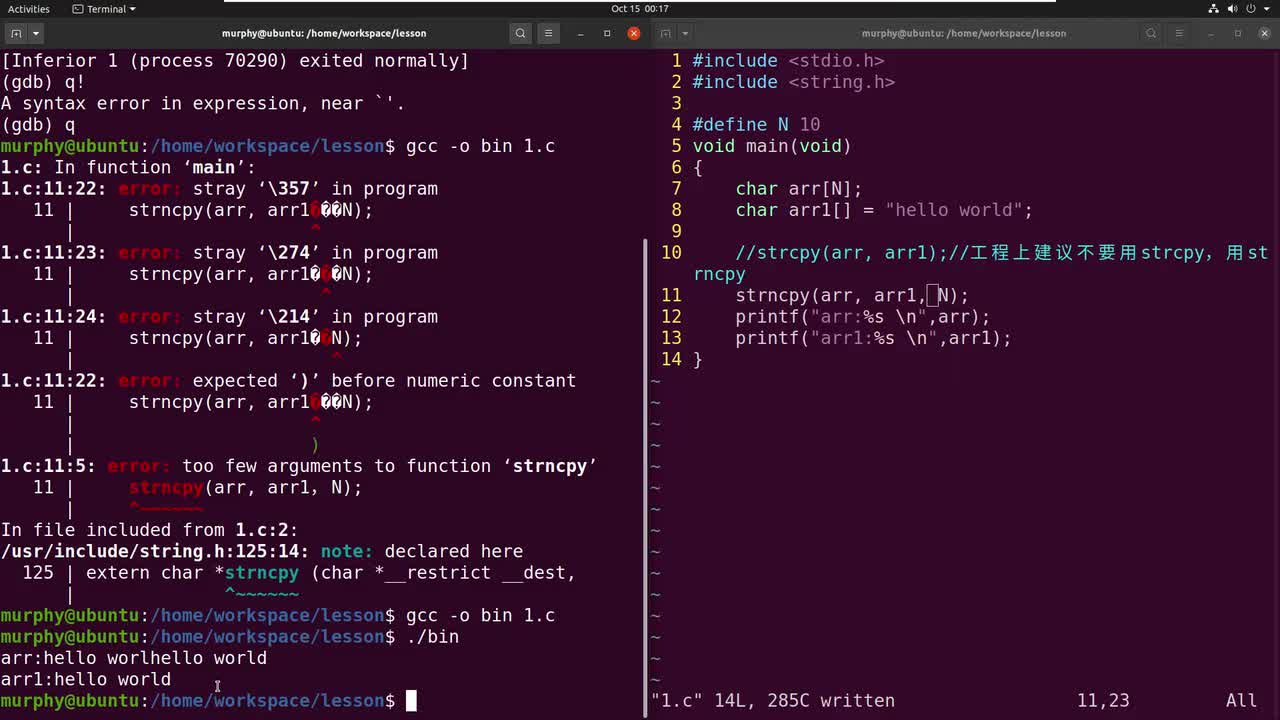Click 'char arr1[] = "hello world";' line
This screenshot has height=720, width=1280.
tap(884, 210)
